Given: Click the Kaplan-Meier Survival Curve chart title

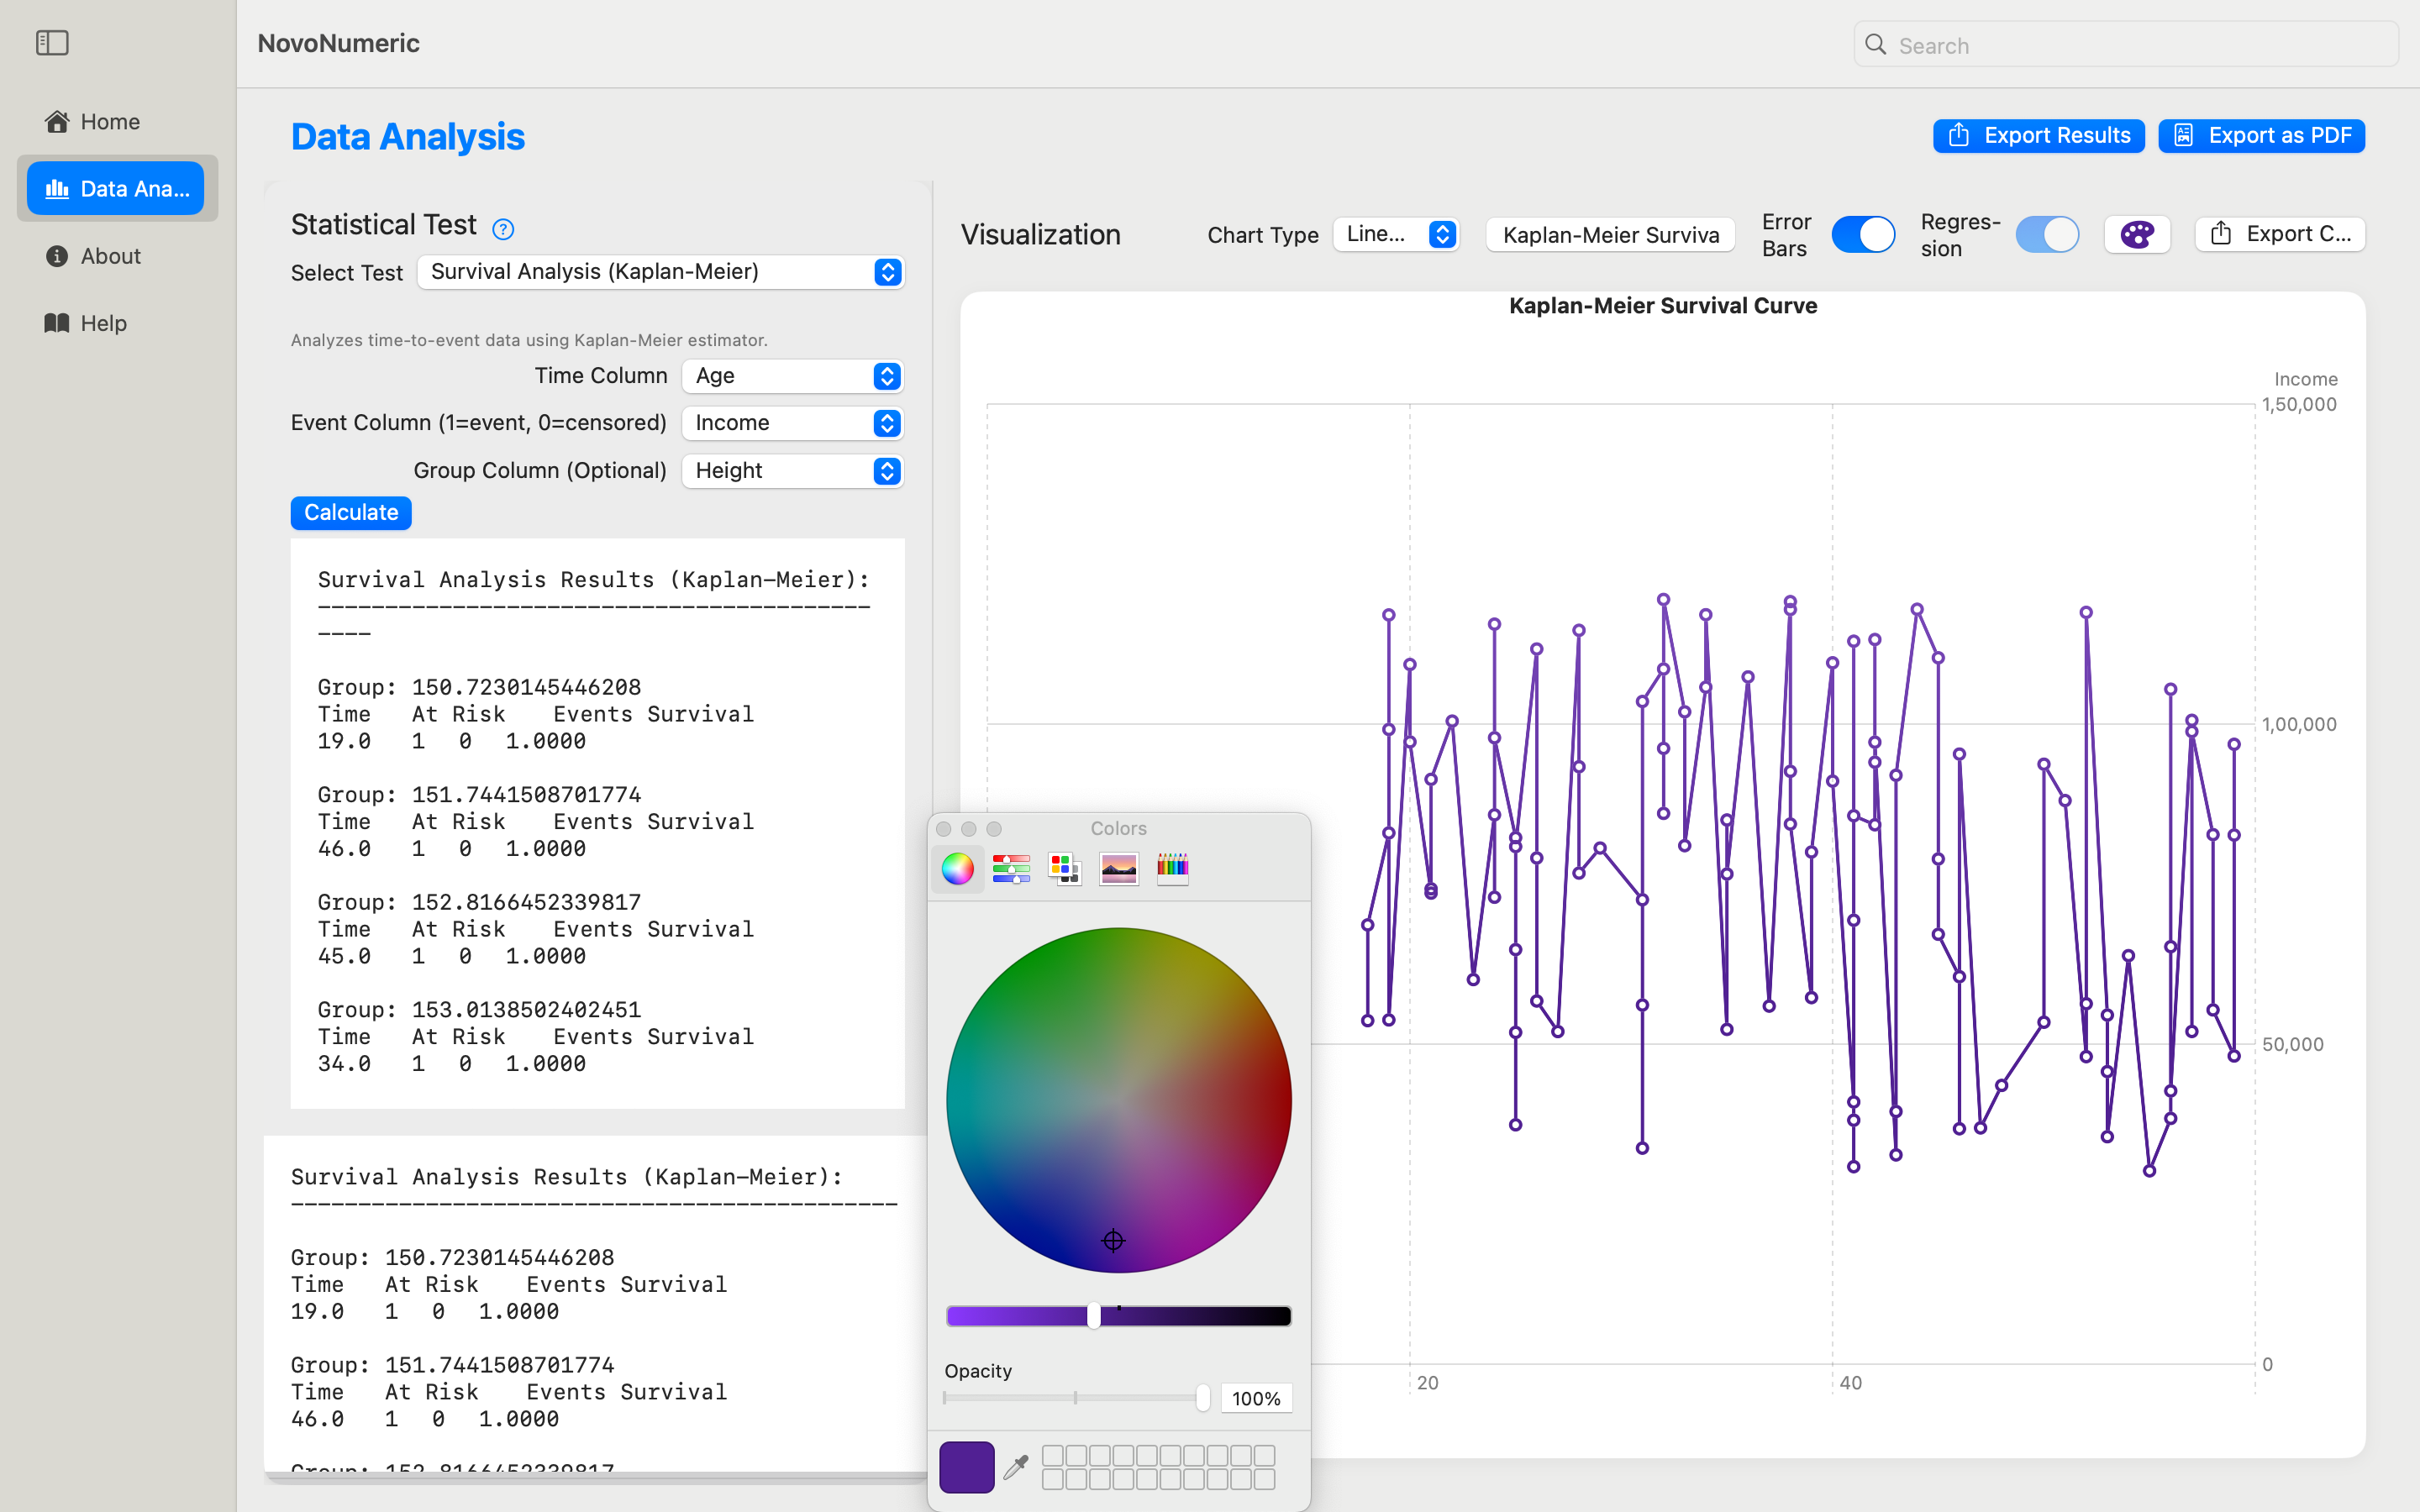Looking at the screenshot, I should tap(1663, 306).
